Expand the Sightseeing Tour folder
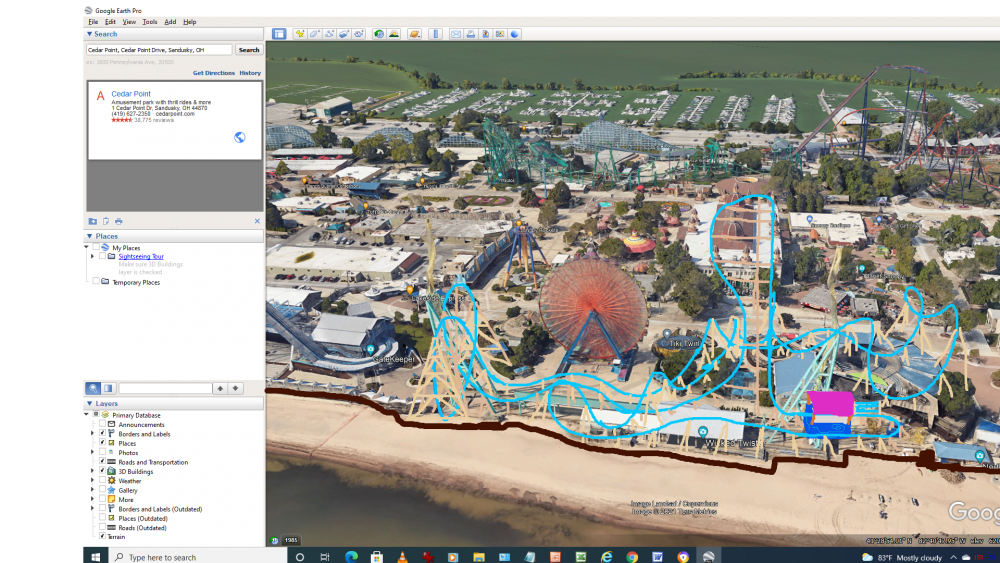The image size is (1000, 563). pos(92,256)
